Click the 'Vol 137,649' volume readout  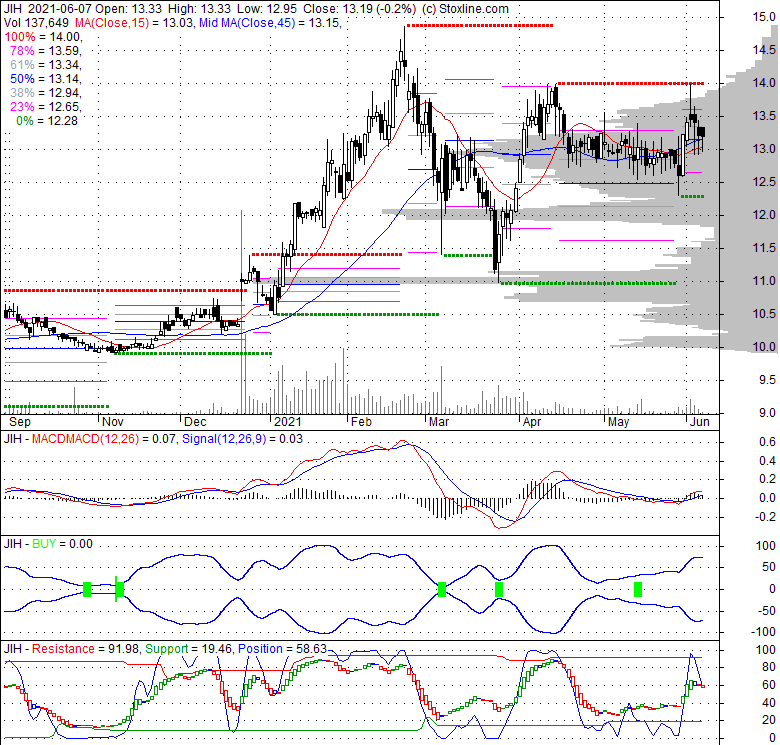tap(36, 23)
